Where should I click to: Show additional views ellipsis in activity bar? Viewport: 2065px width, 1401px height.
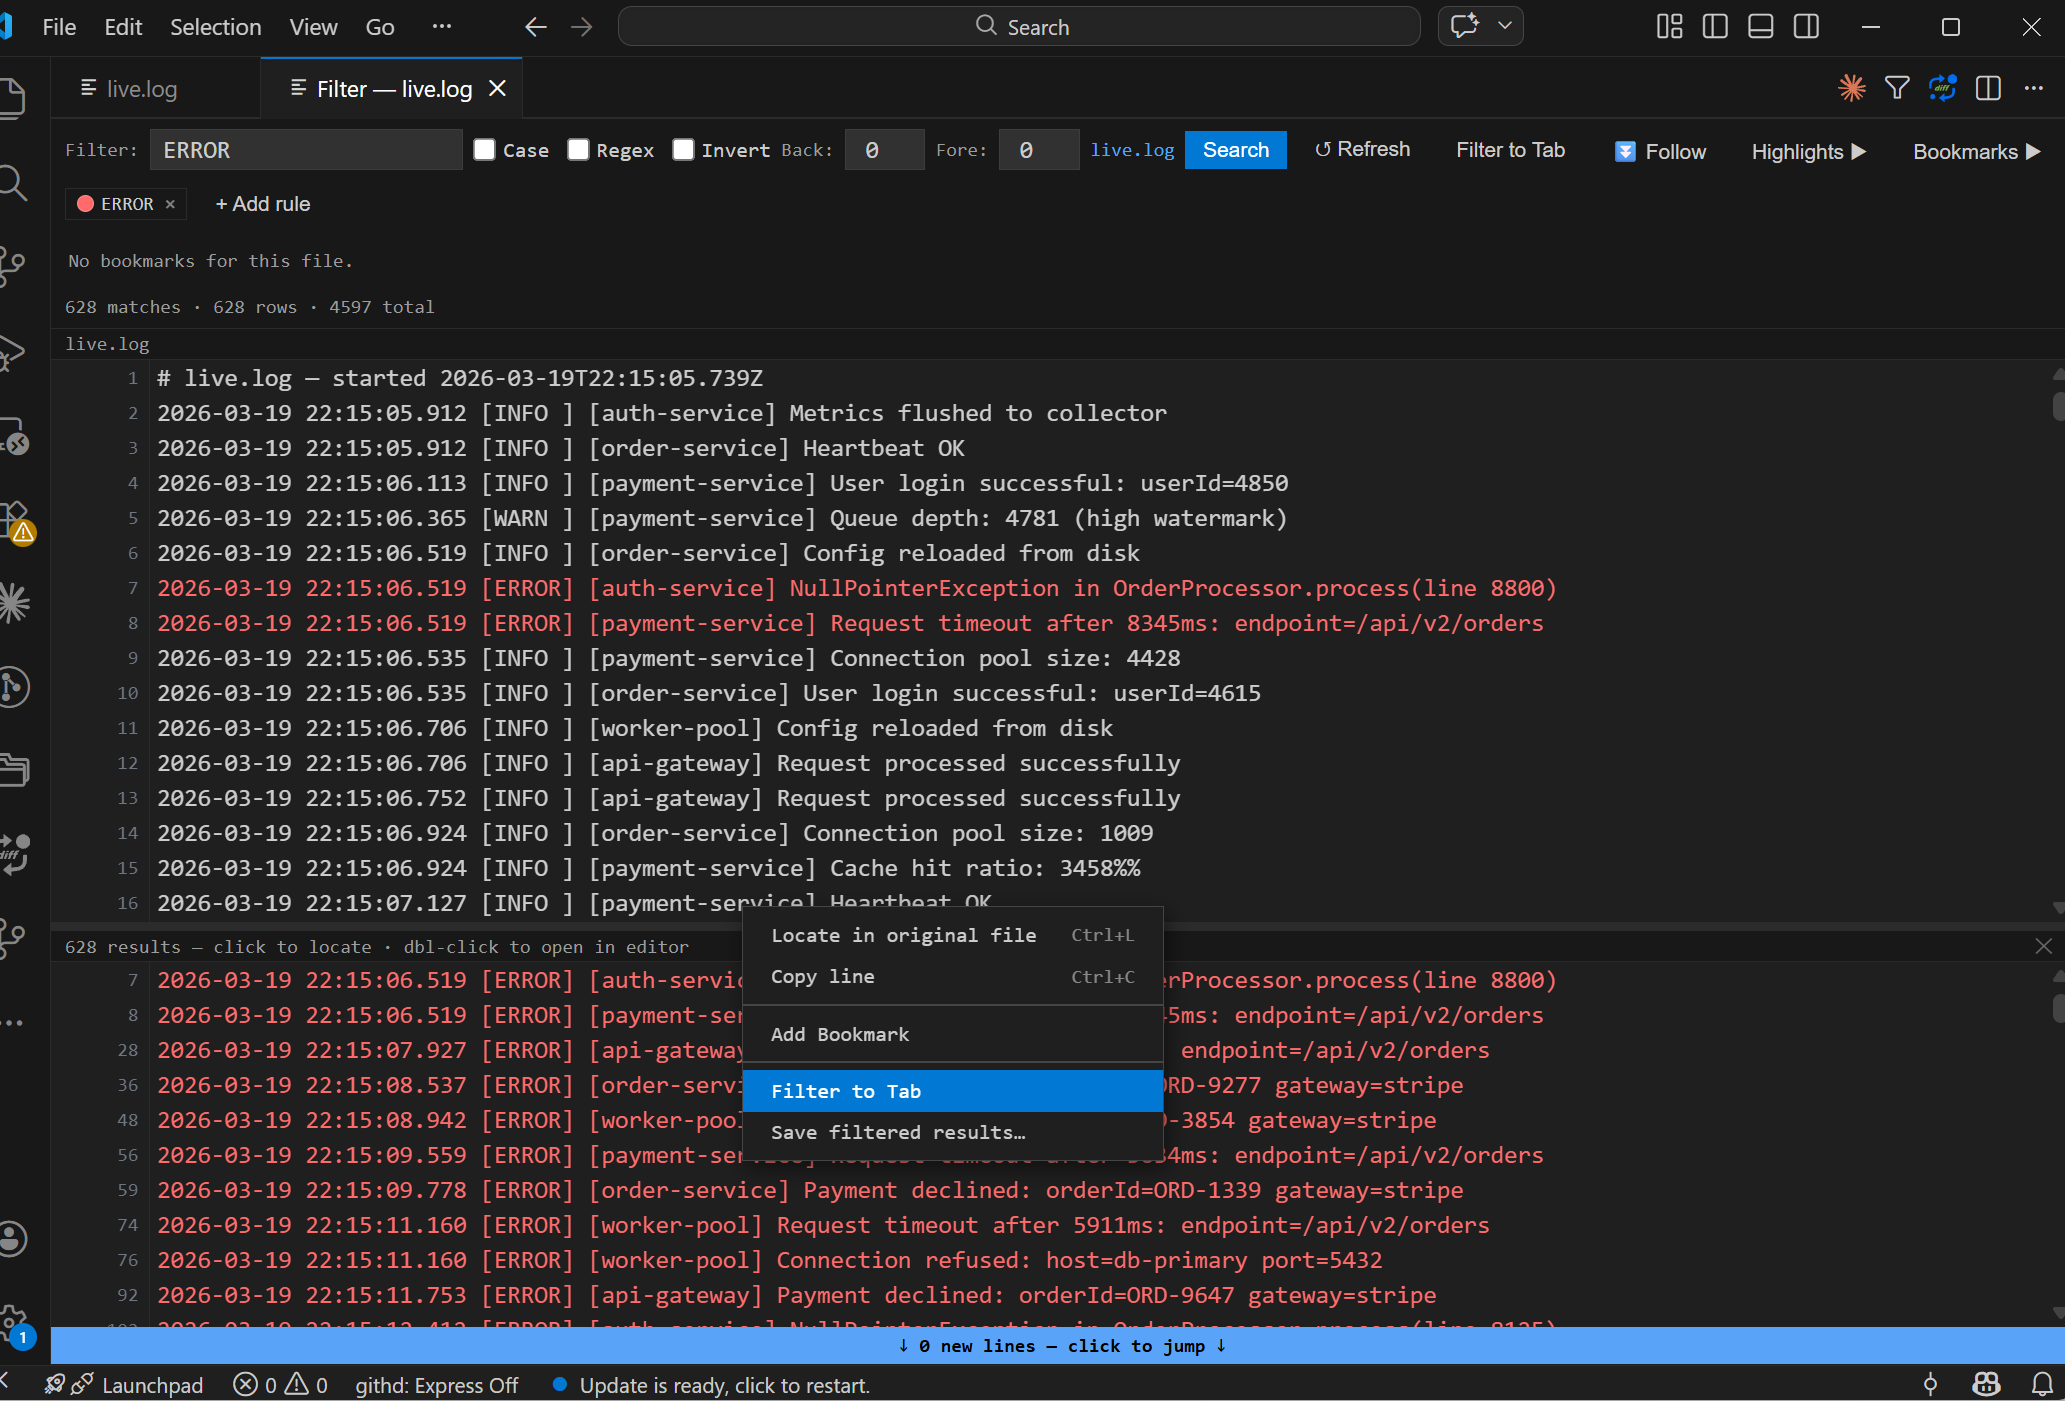click(12, 1023)
